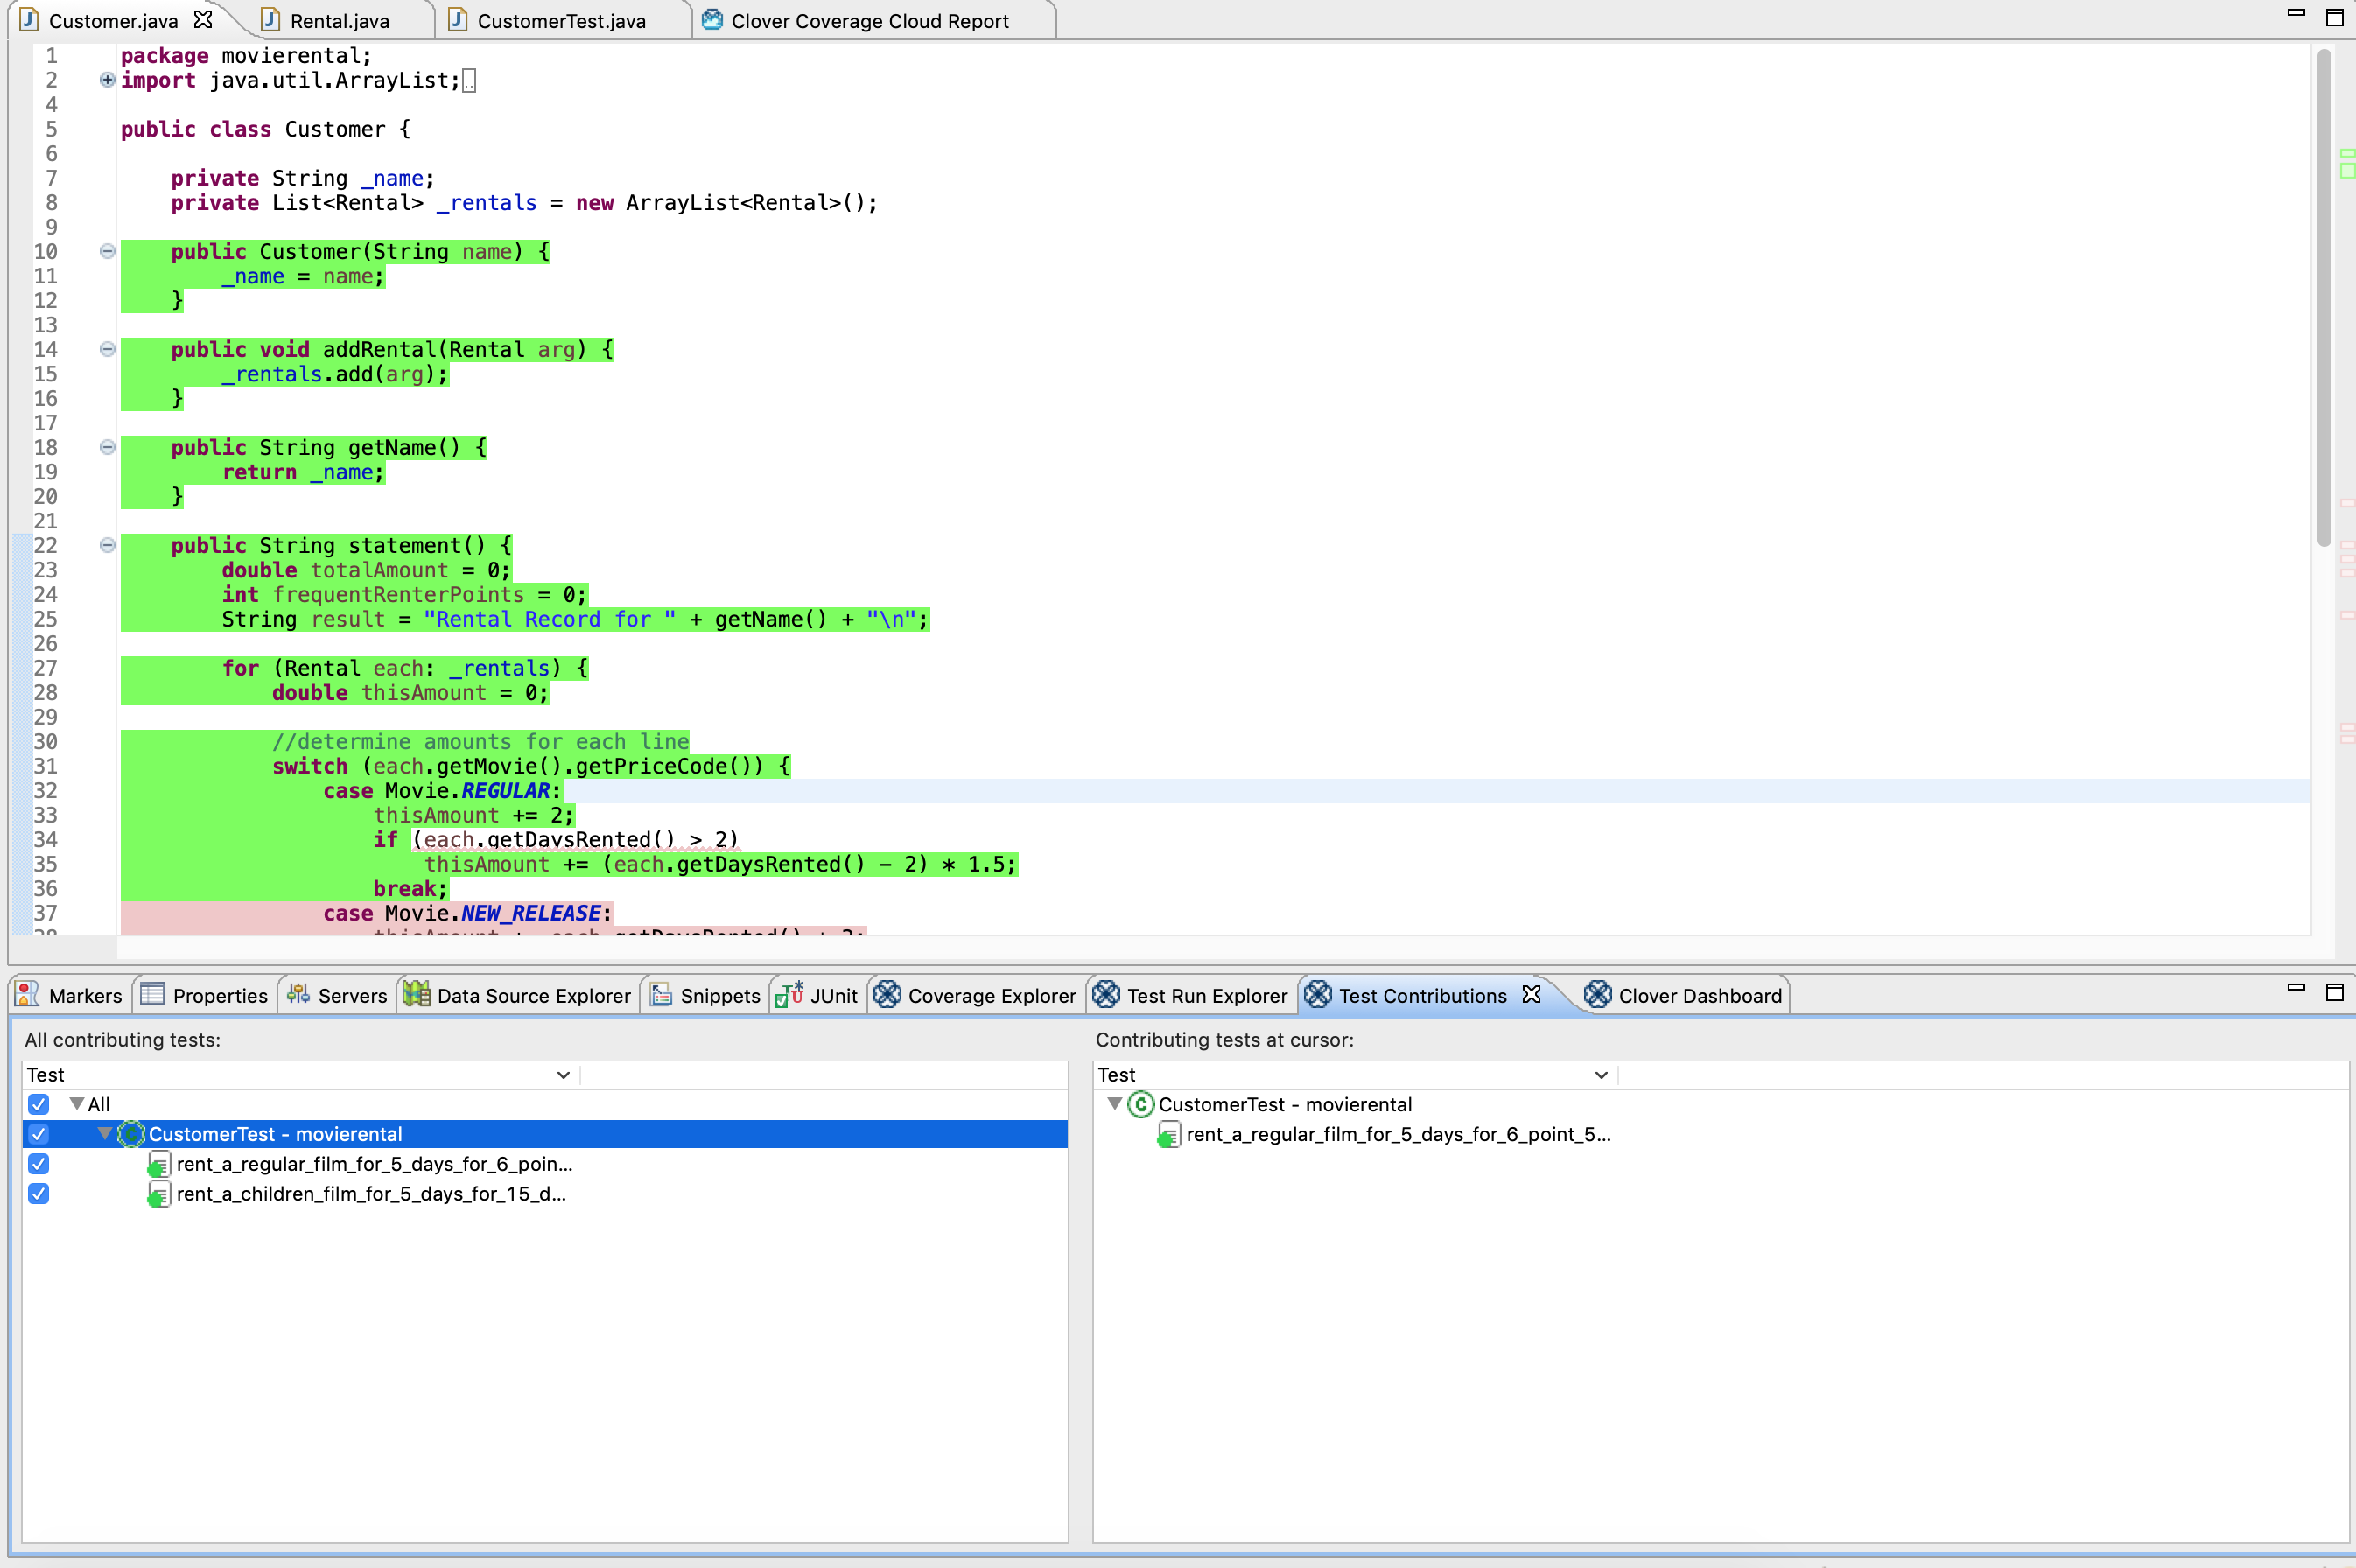
Task: Collapse the statement method fold
Action: (107, 545)
